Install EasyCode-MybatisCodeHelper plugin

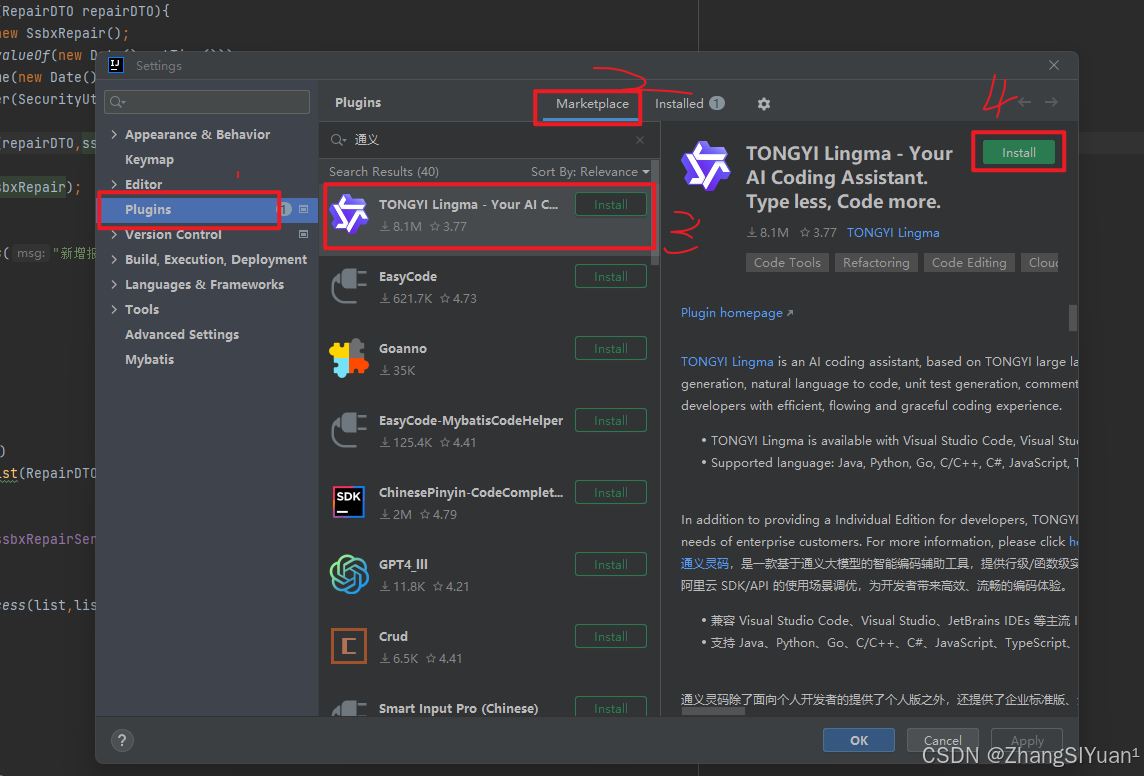point(611,421)
